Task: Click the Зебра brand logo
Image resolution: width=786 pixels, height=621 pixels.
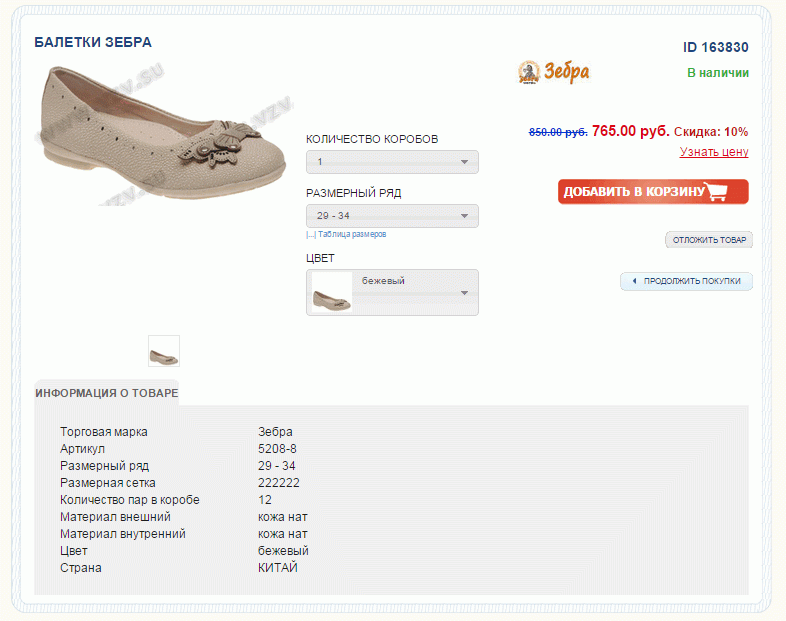Action: [x=554, y=72]
